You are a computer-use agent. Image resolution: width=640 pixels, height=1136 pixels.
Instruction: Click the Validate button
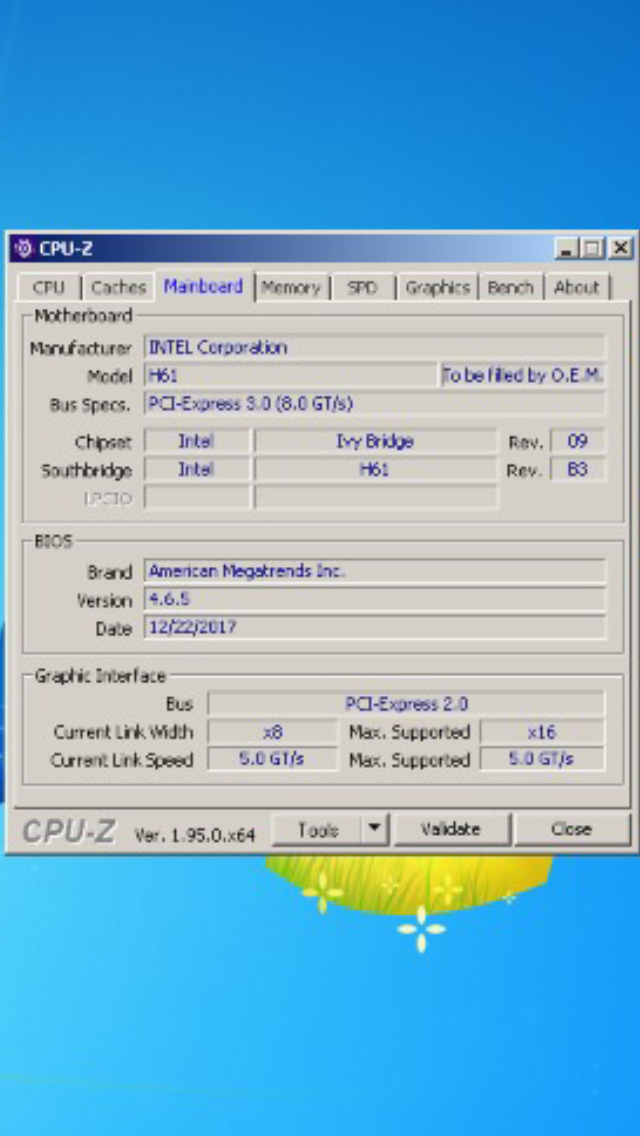point(451,830)
